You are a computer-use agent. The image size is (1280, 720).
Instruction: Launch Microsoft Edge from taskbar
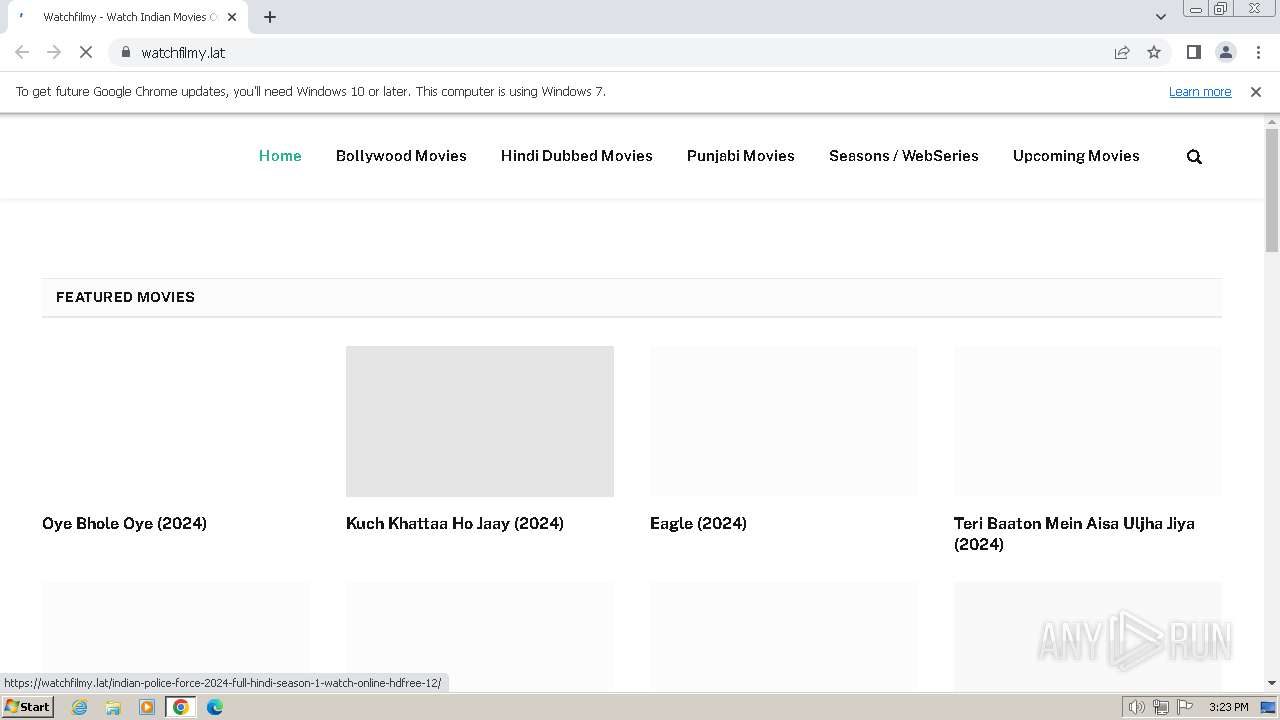[215, 707]
